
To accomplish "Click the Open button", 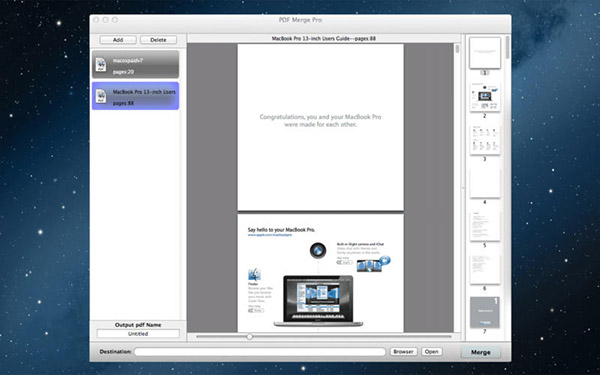I will tap(432, 352).
